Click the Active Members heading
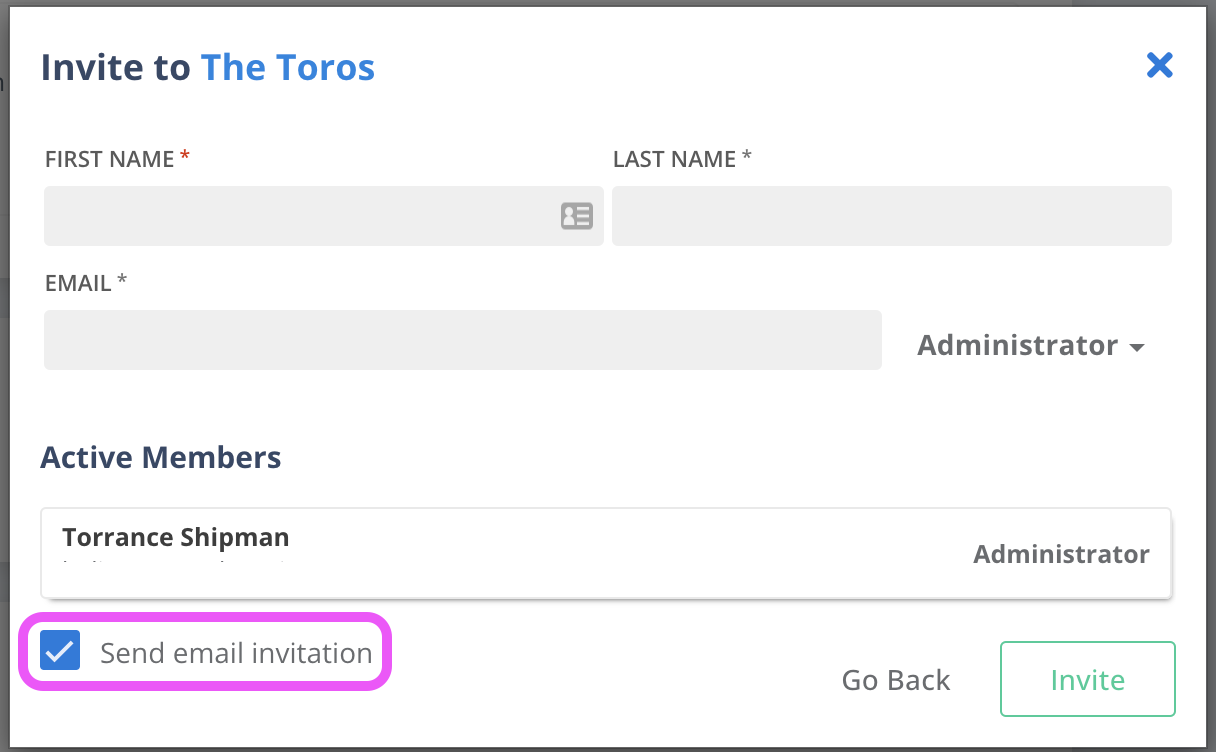This screenshot has height=752, width=1216. click(x=160, y=457)
